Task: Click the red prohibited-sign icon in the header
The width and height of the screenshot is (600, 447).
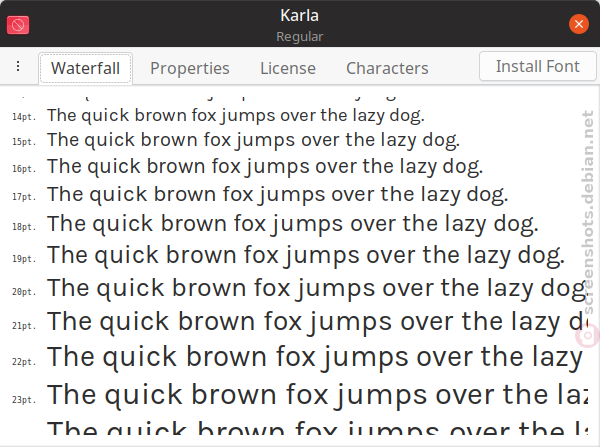Action: [18, 25]
